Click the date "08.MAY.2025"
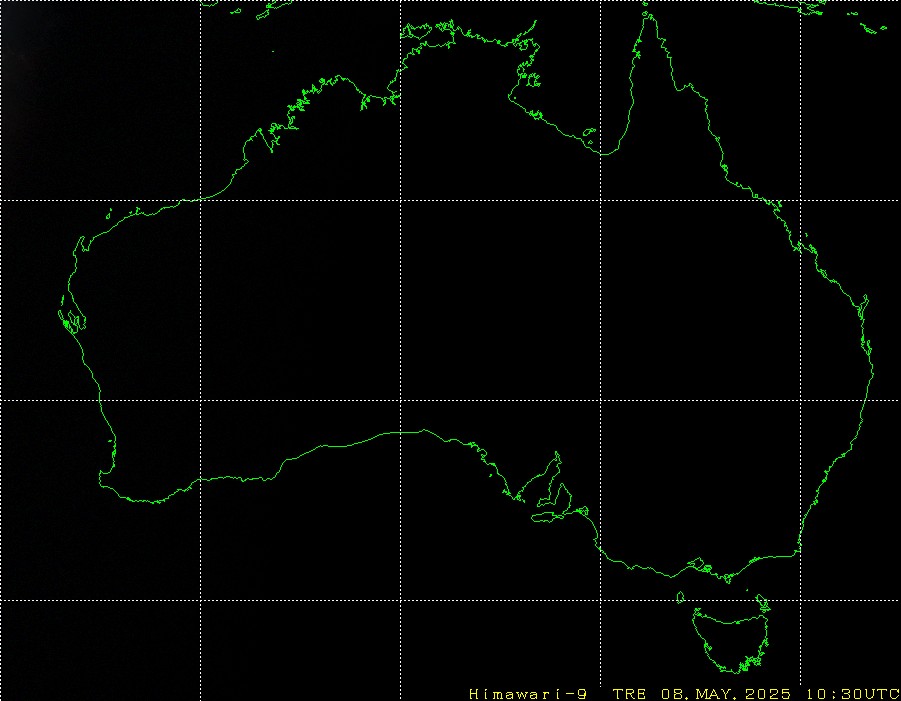The height and width of the screenshot is (701, 901). 726,694
